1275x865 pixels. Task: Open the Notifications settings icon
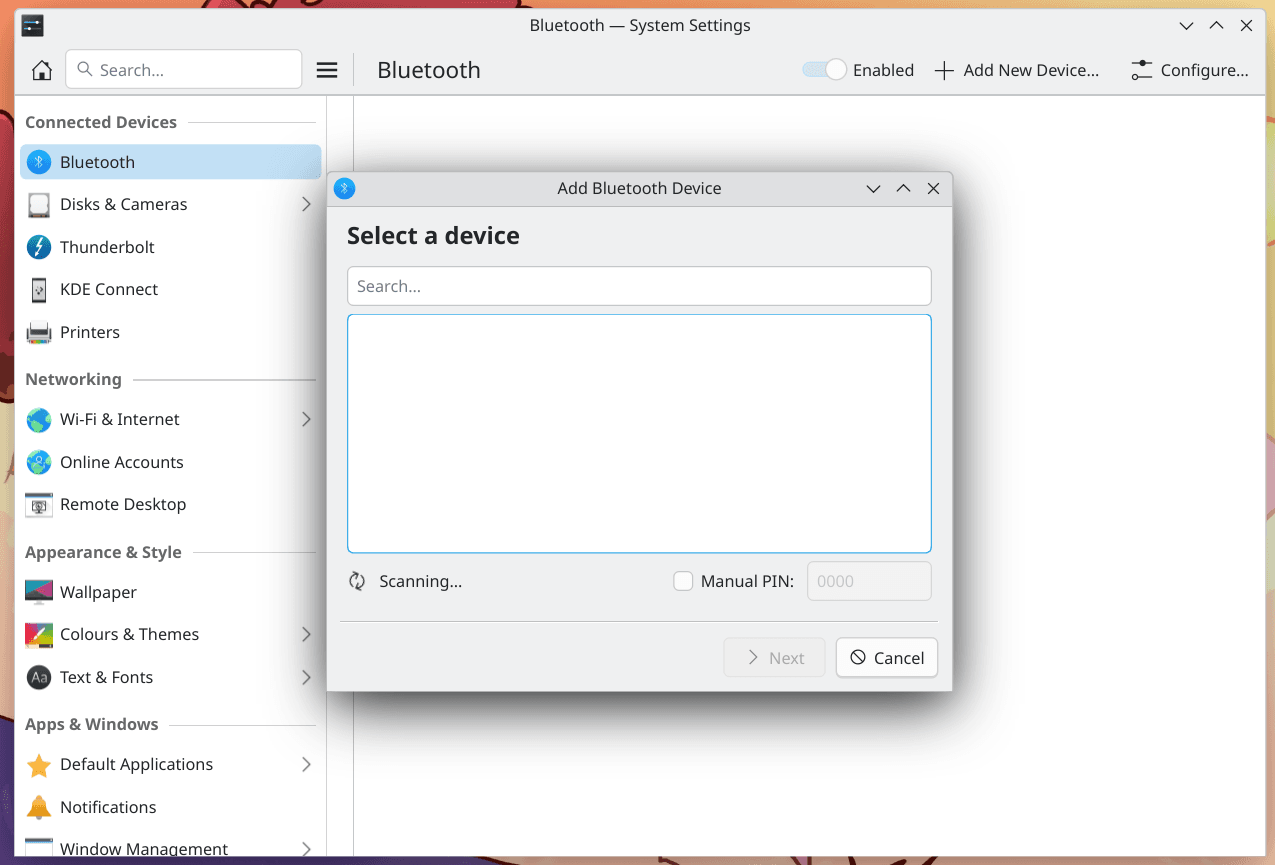click(x=38, y=807)
